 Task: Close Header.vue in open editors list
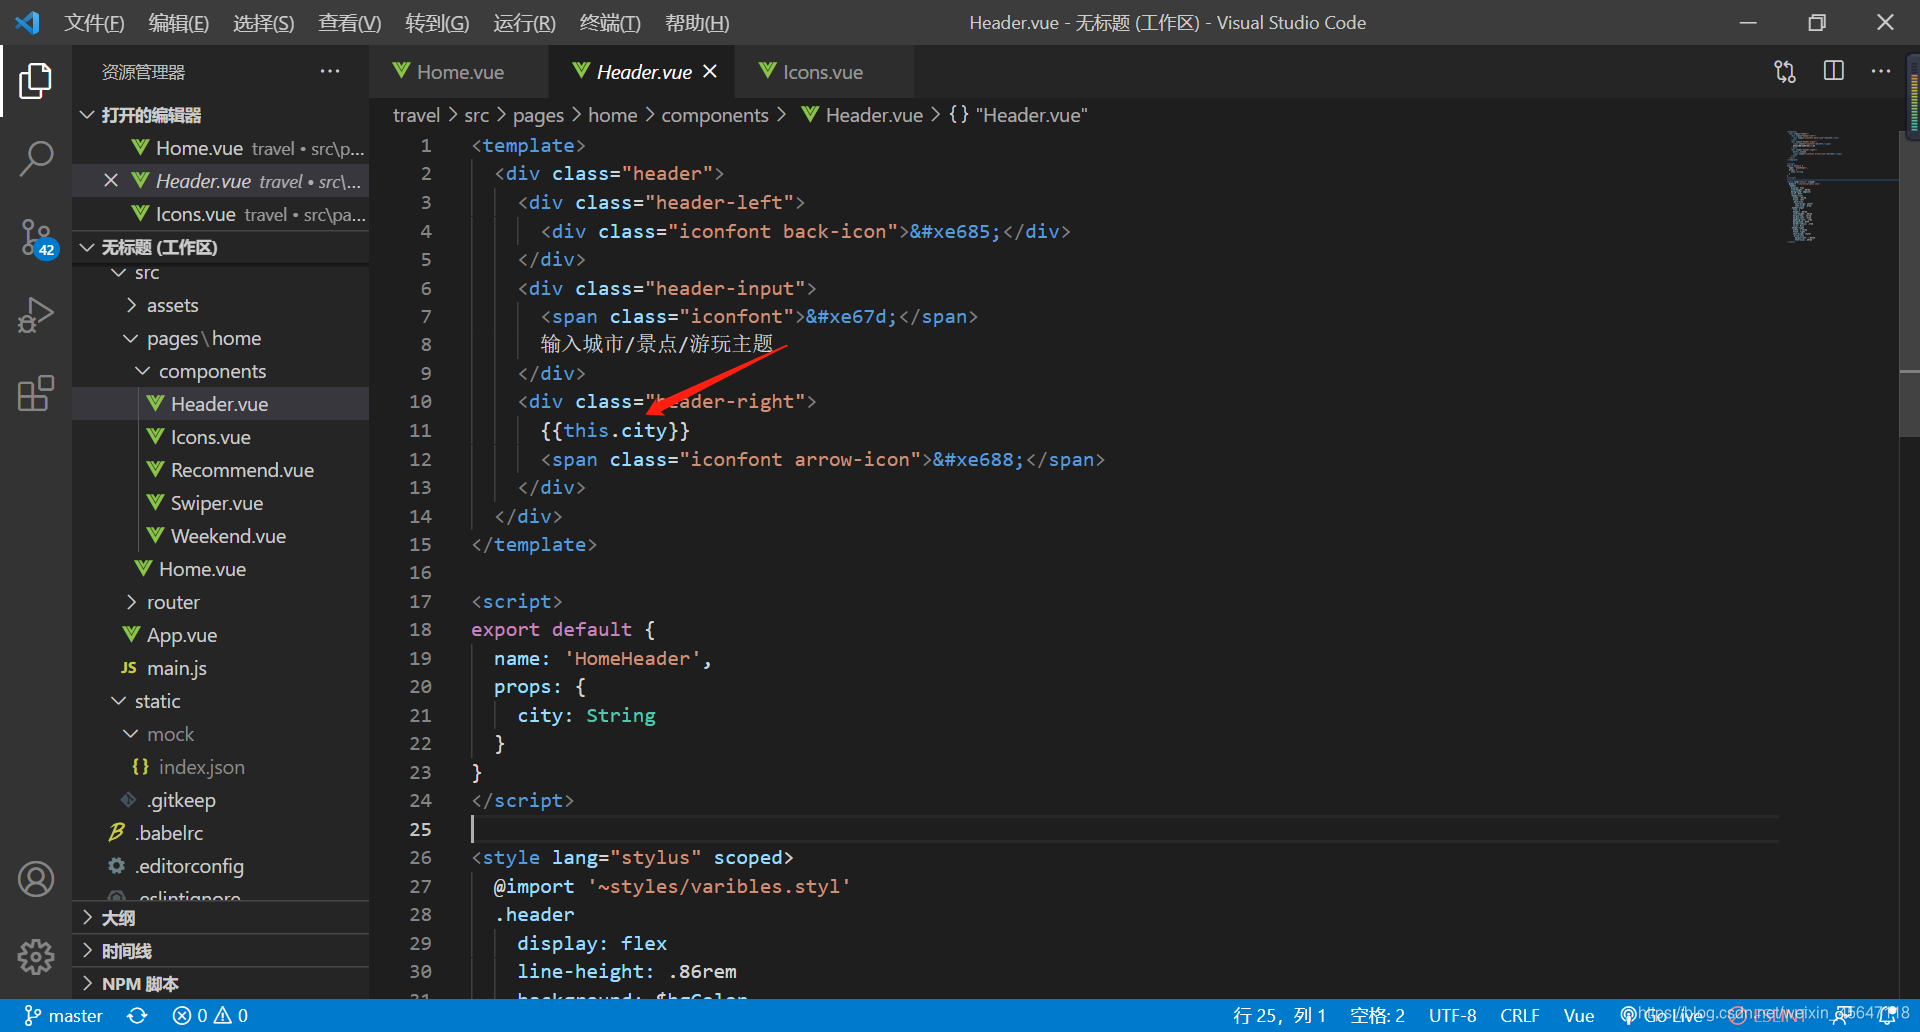(x=111, y=180)
